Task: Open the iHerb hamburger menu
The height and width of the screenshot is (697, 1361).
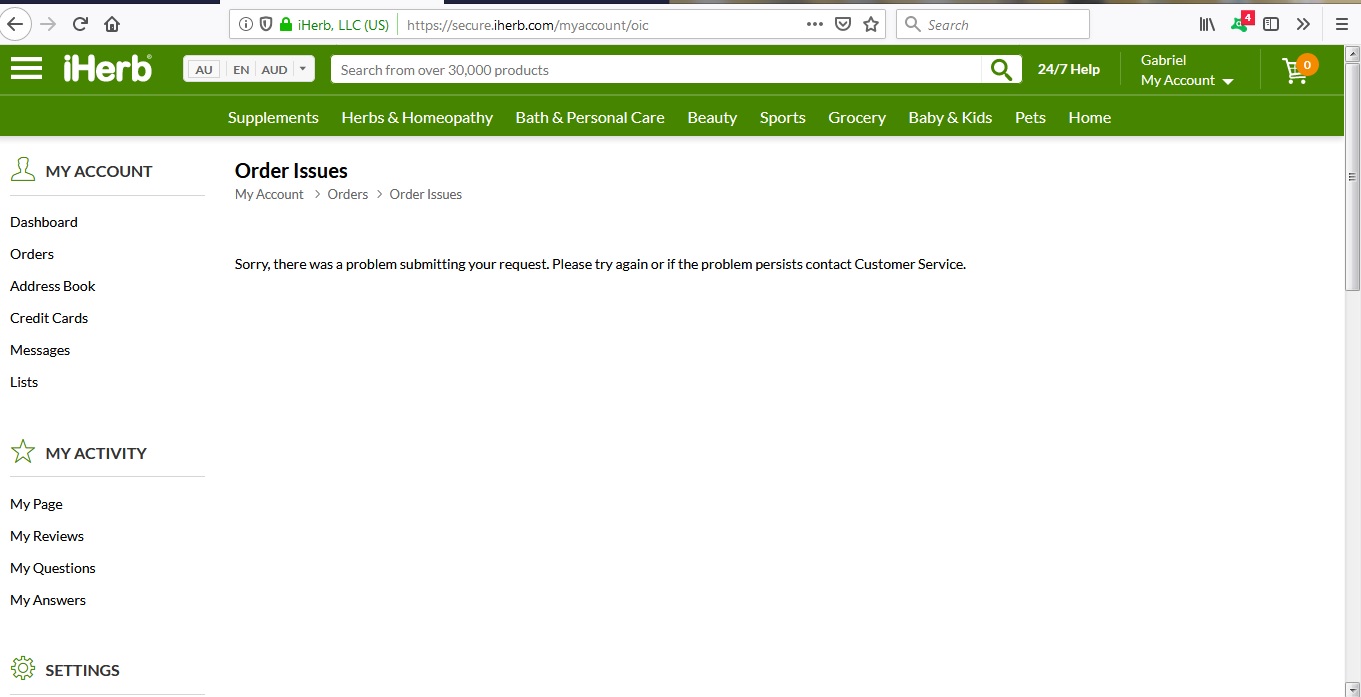Action: click(26, 68)
